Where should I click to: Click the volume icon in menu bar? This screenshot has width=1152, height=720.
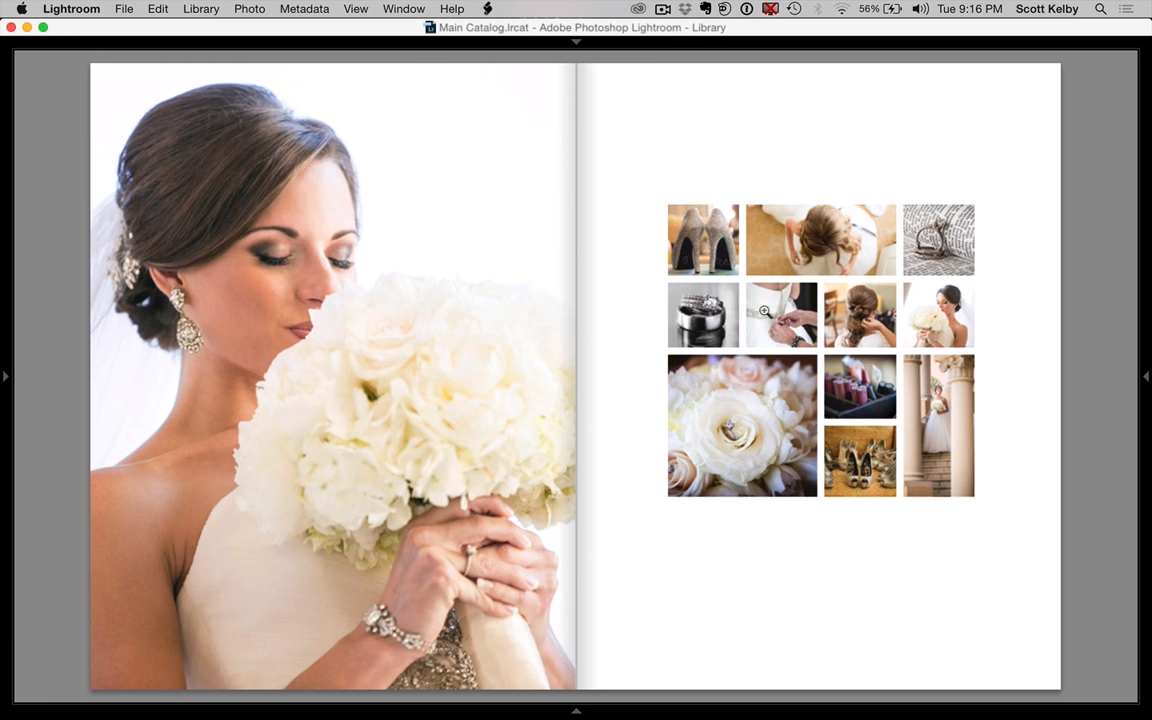(920, 9)
